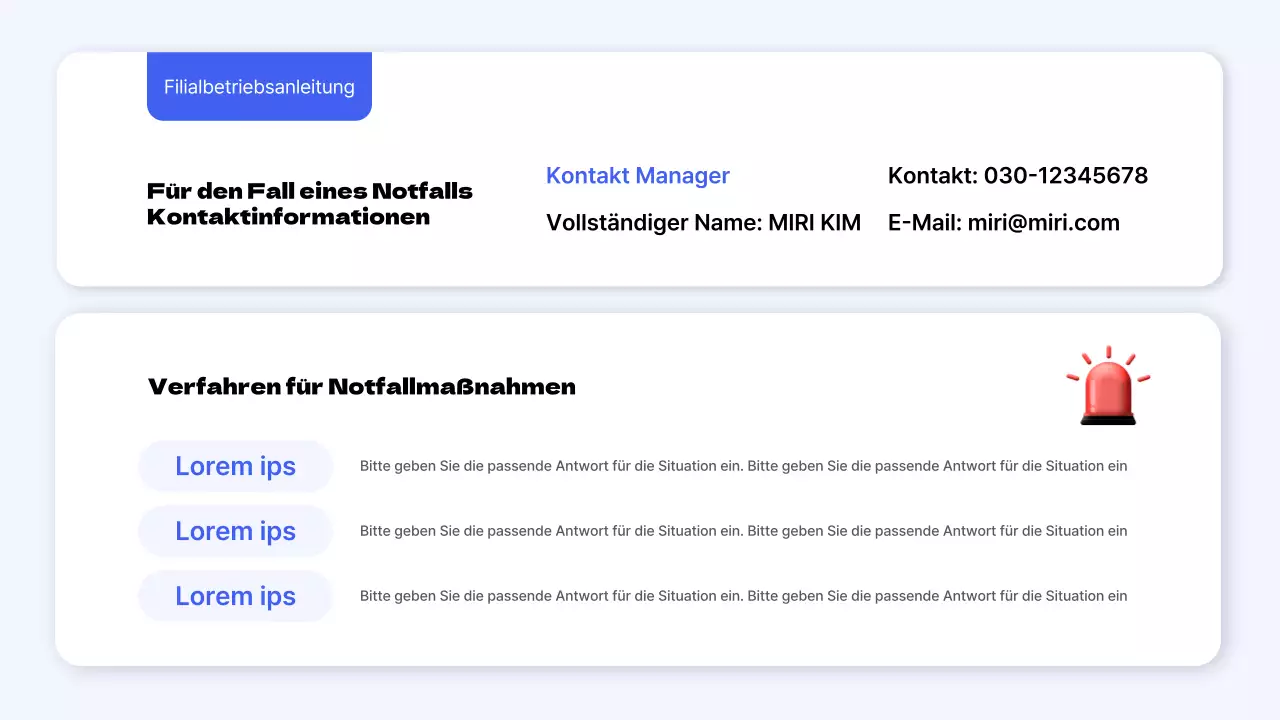
Task: Click the top white contact card
Action: click(640, 170)
